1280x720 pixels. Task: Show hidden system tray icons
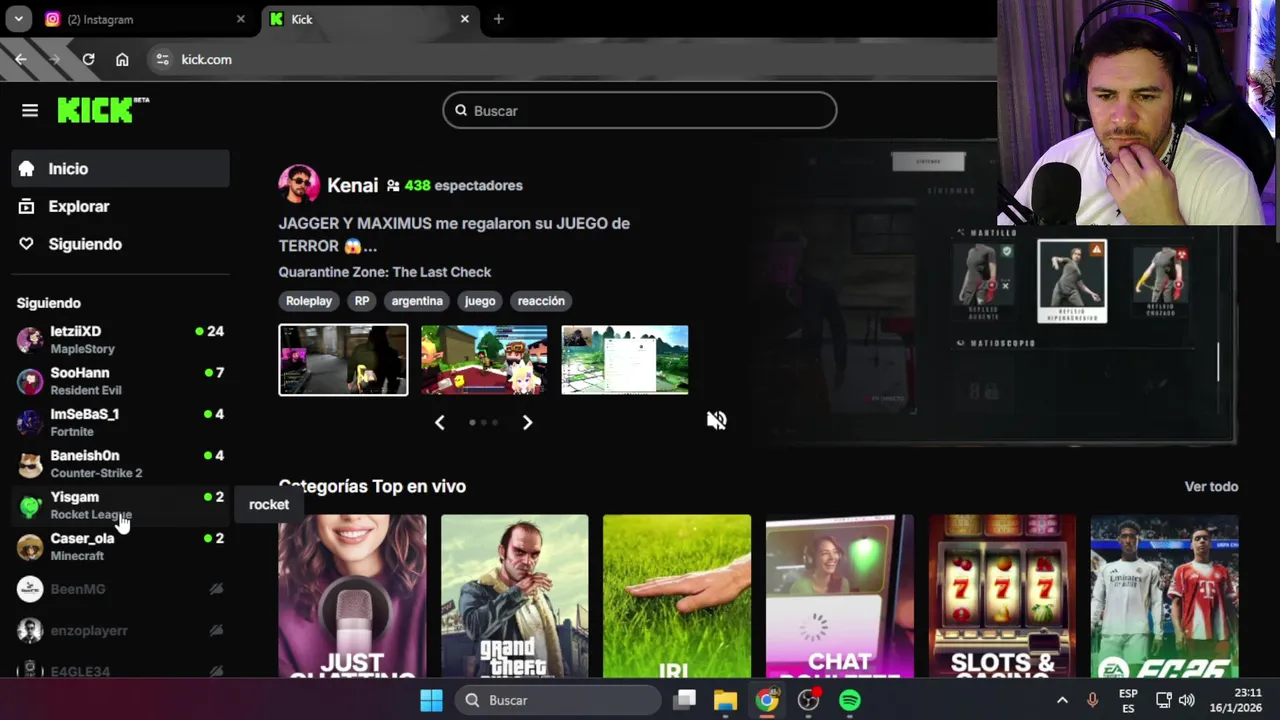[1062, 700]
